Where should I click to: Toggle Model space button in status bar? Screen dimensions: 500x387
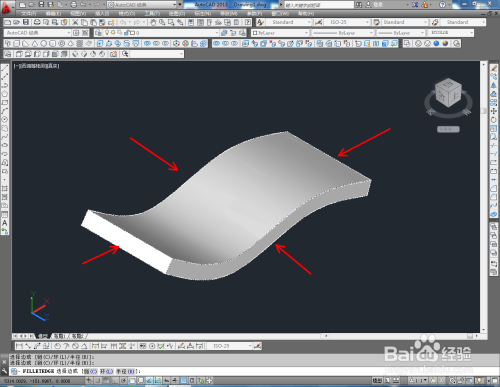(x=377, y=380)
